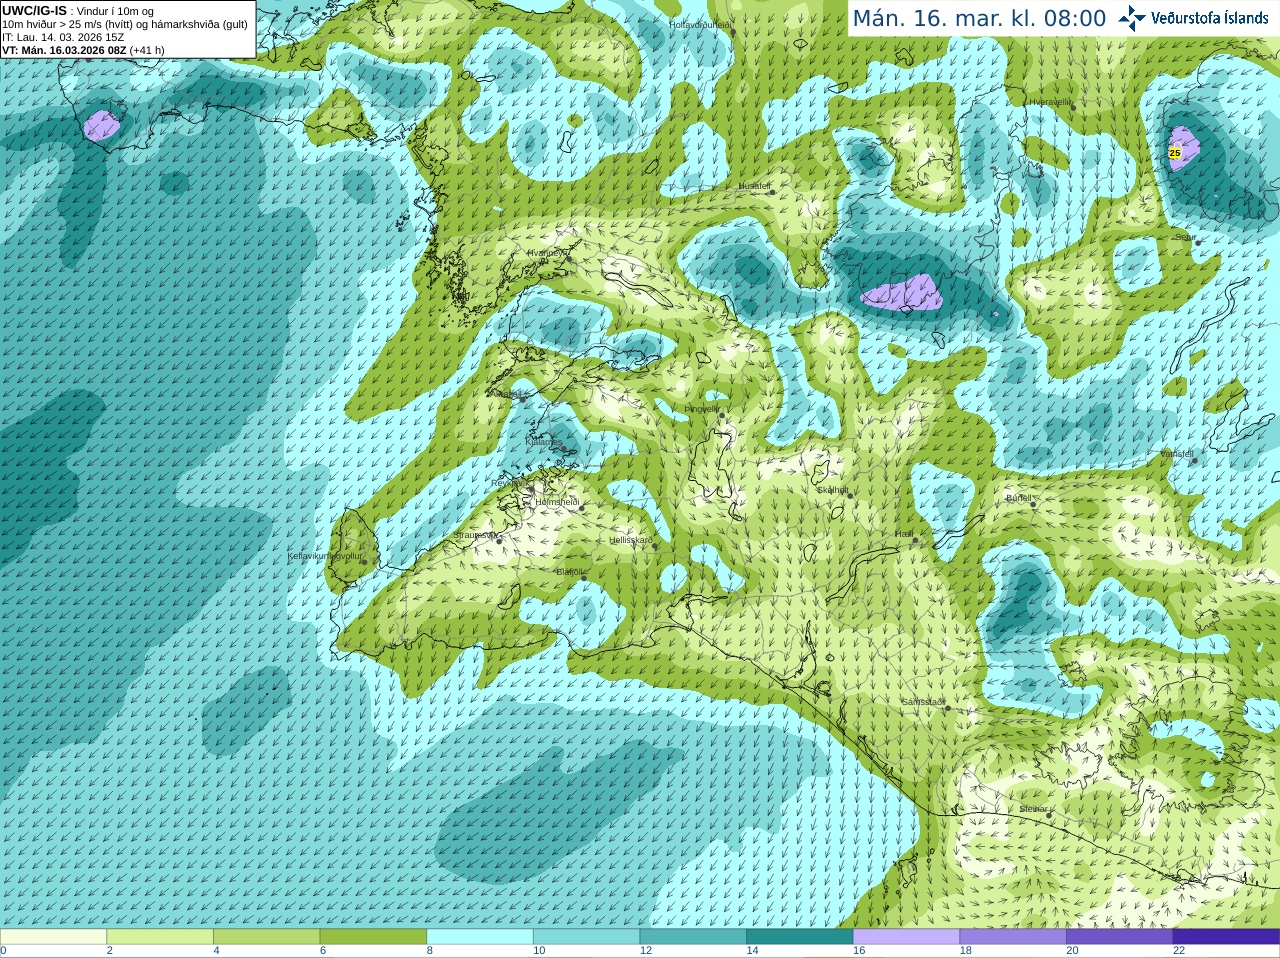Click the 18–20 m/s purple legend swatch

[1013, 937]
